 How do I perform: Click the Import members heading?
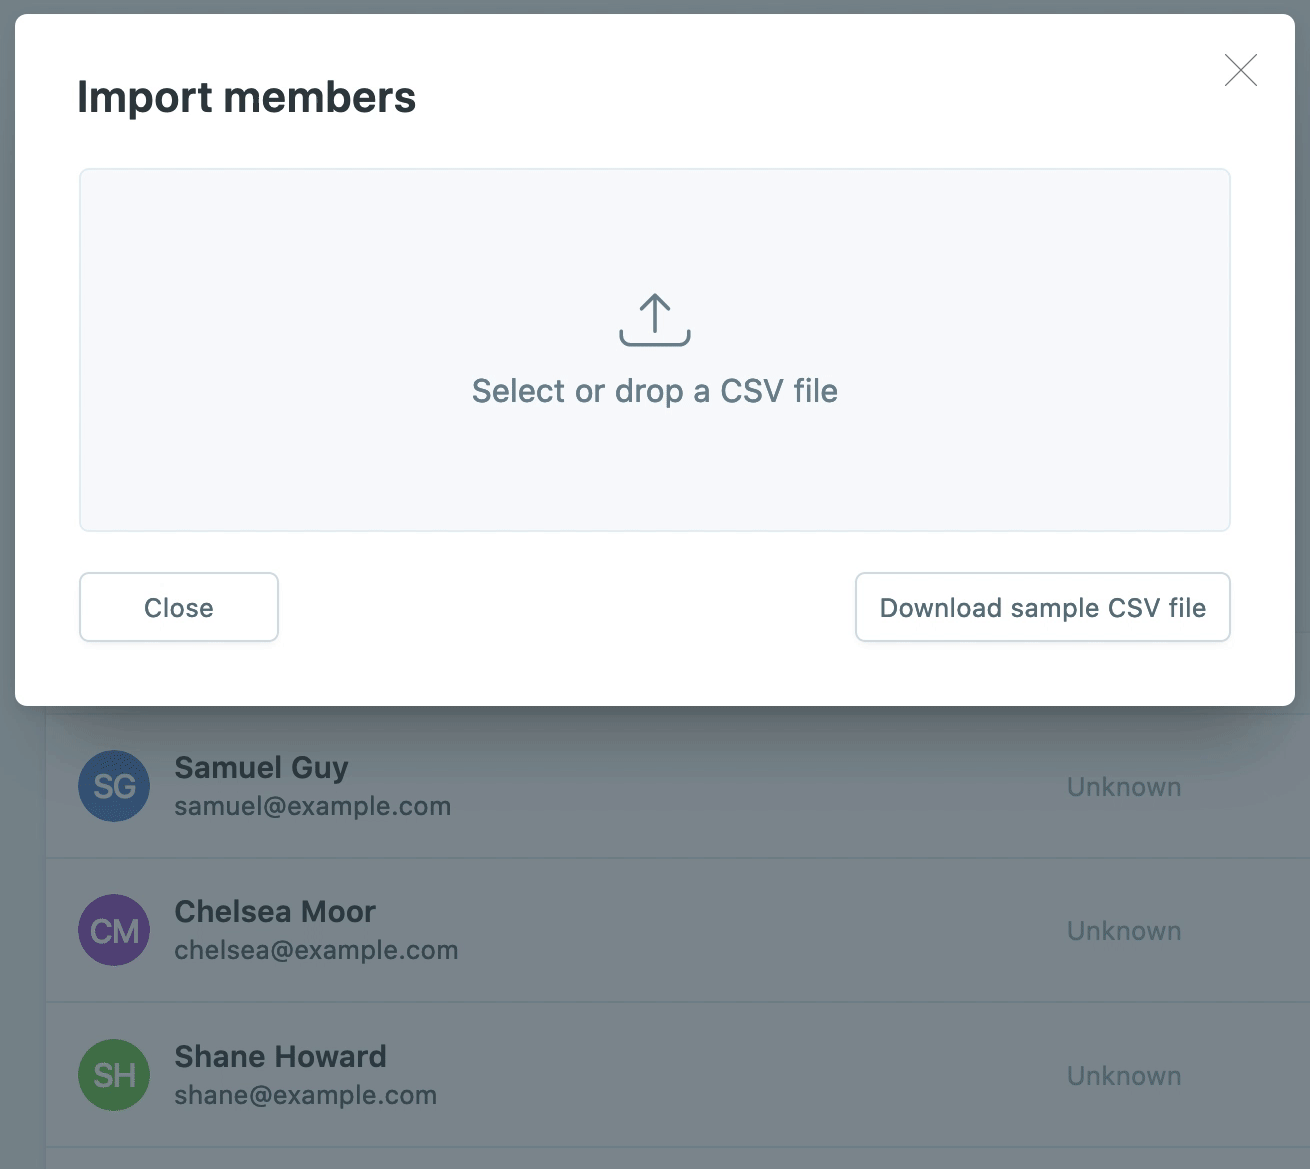tap(246, 97)
